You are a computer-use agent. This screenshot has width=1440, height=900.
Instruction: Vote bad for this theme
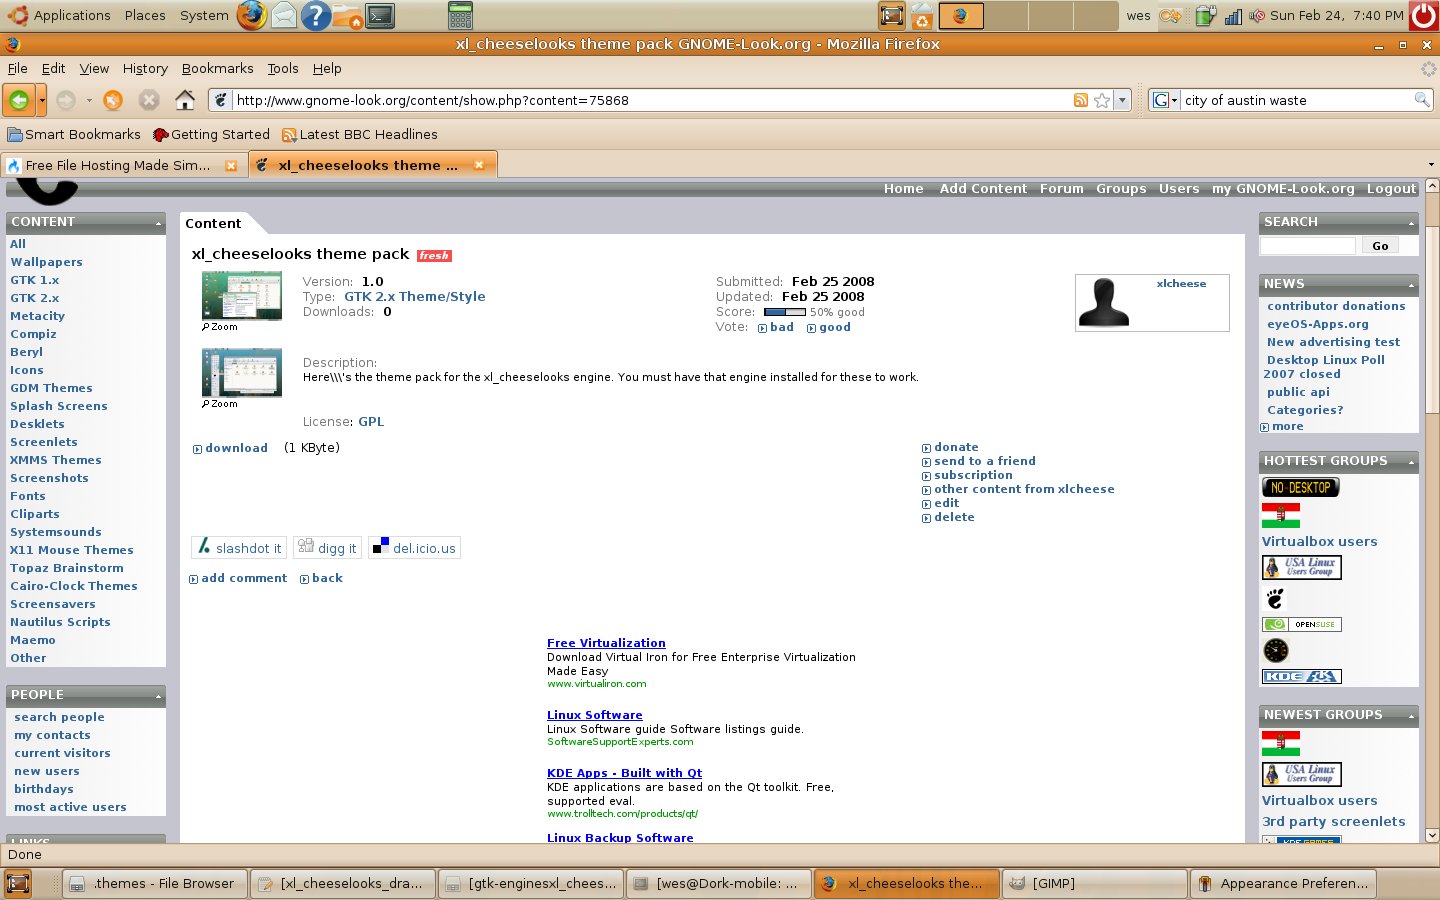[x=781, y=327]
